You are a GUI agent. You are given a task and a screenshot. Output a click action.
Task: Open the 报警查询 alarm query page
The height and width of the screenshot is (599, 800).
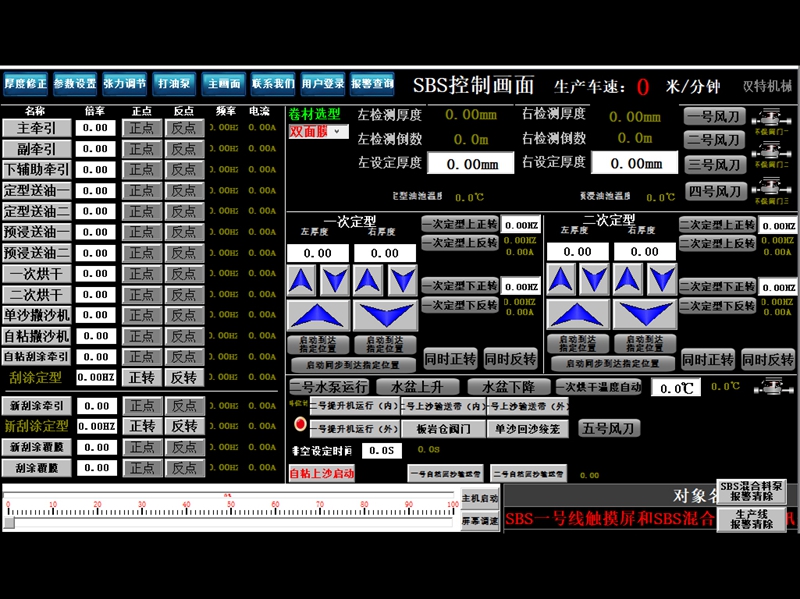[372, 84]
